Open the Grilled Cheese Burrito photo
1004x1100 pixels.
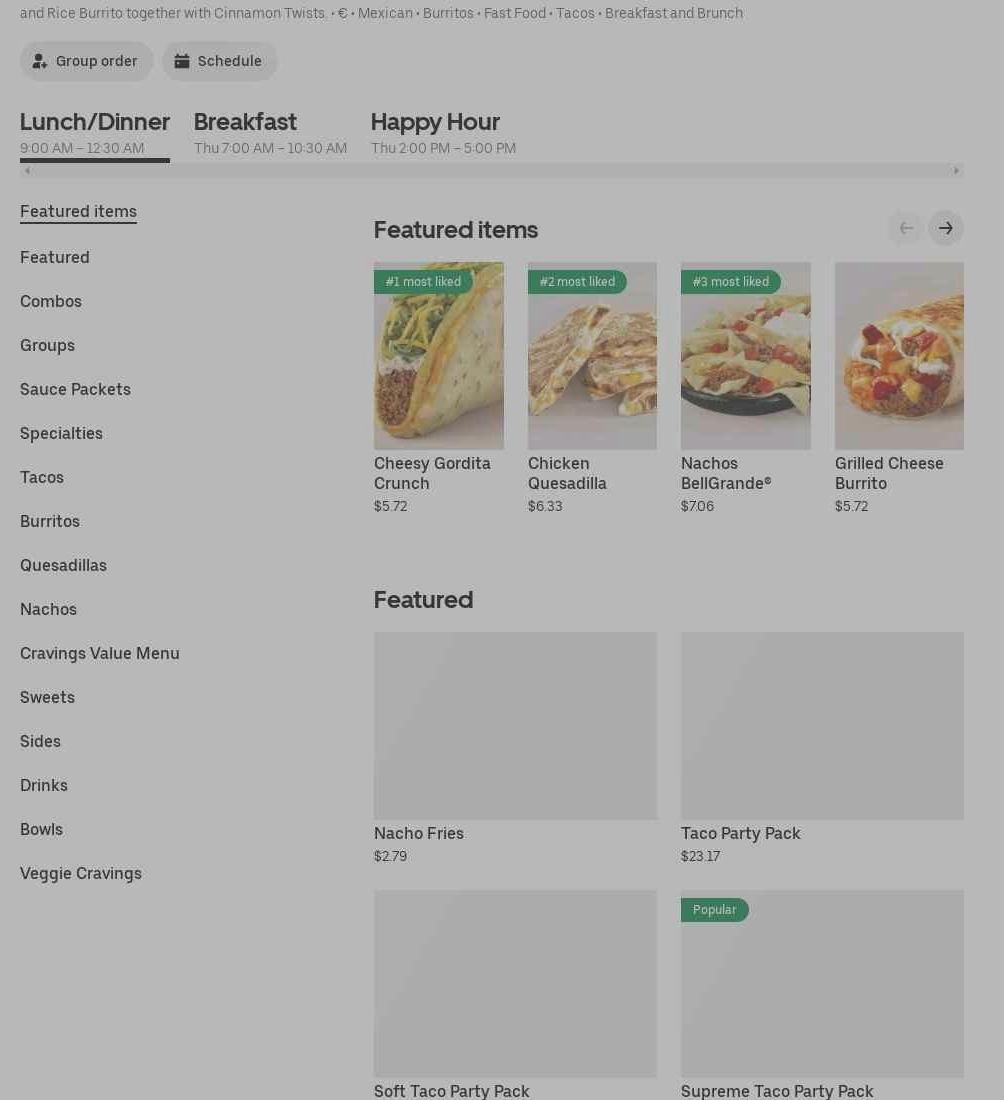899,356
